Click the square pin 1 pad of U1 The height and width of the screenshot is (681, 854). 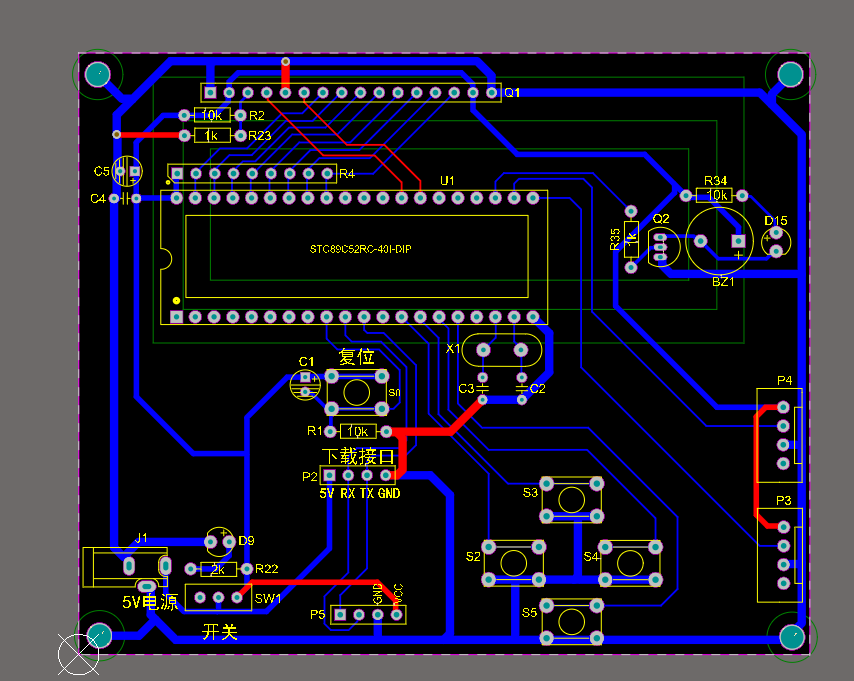pyautogui.click(x=176, y=317)
